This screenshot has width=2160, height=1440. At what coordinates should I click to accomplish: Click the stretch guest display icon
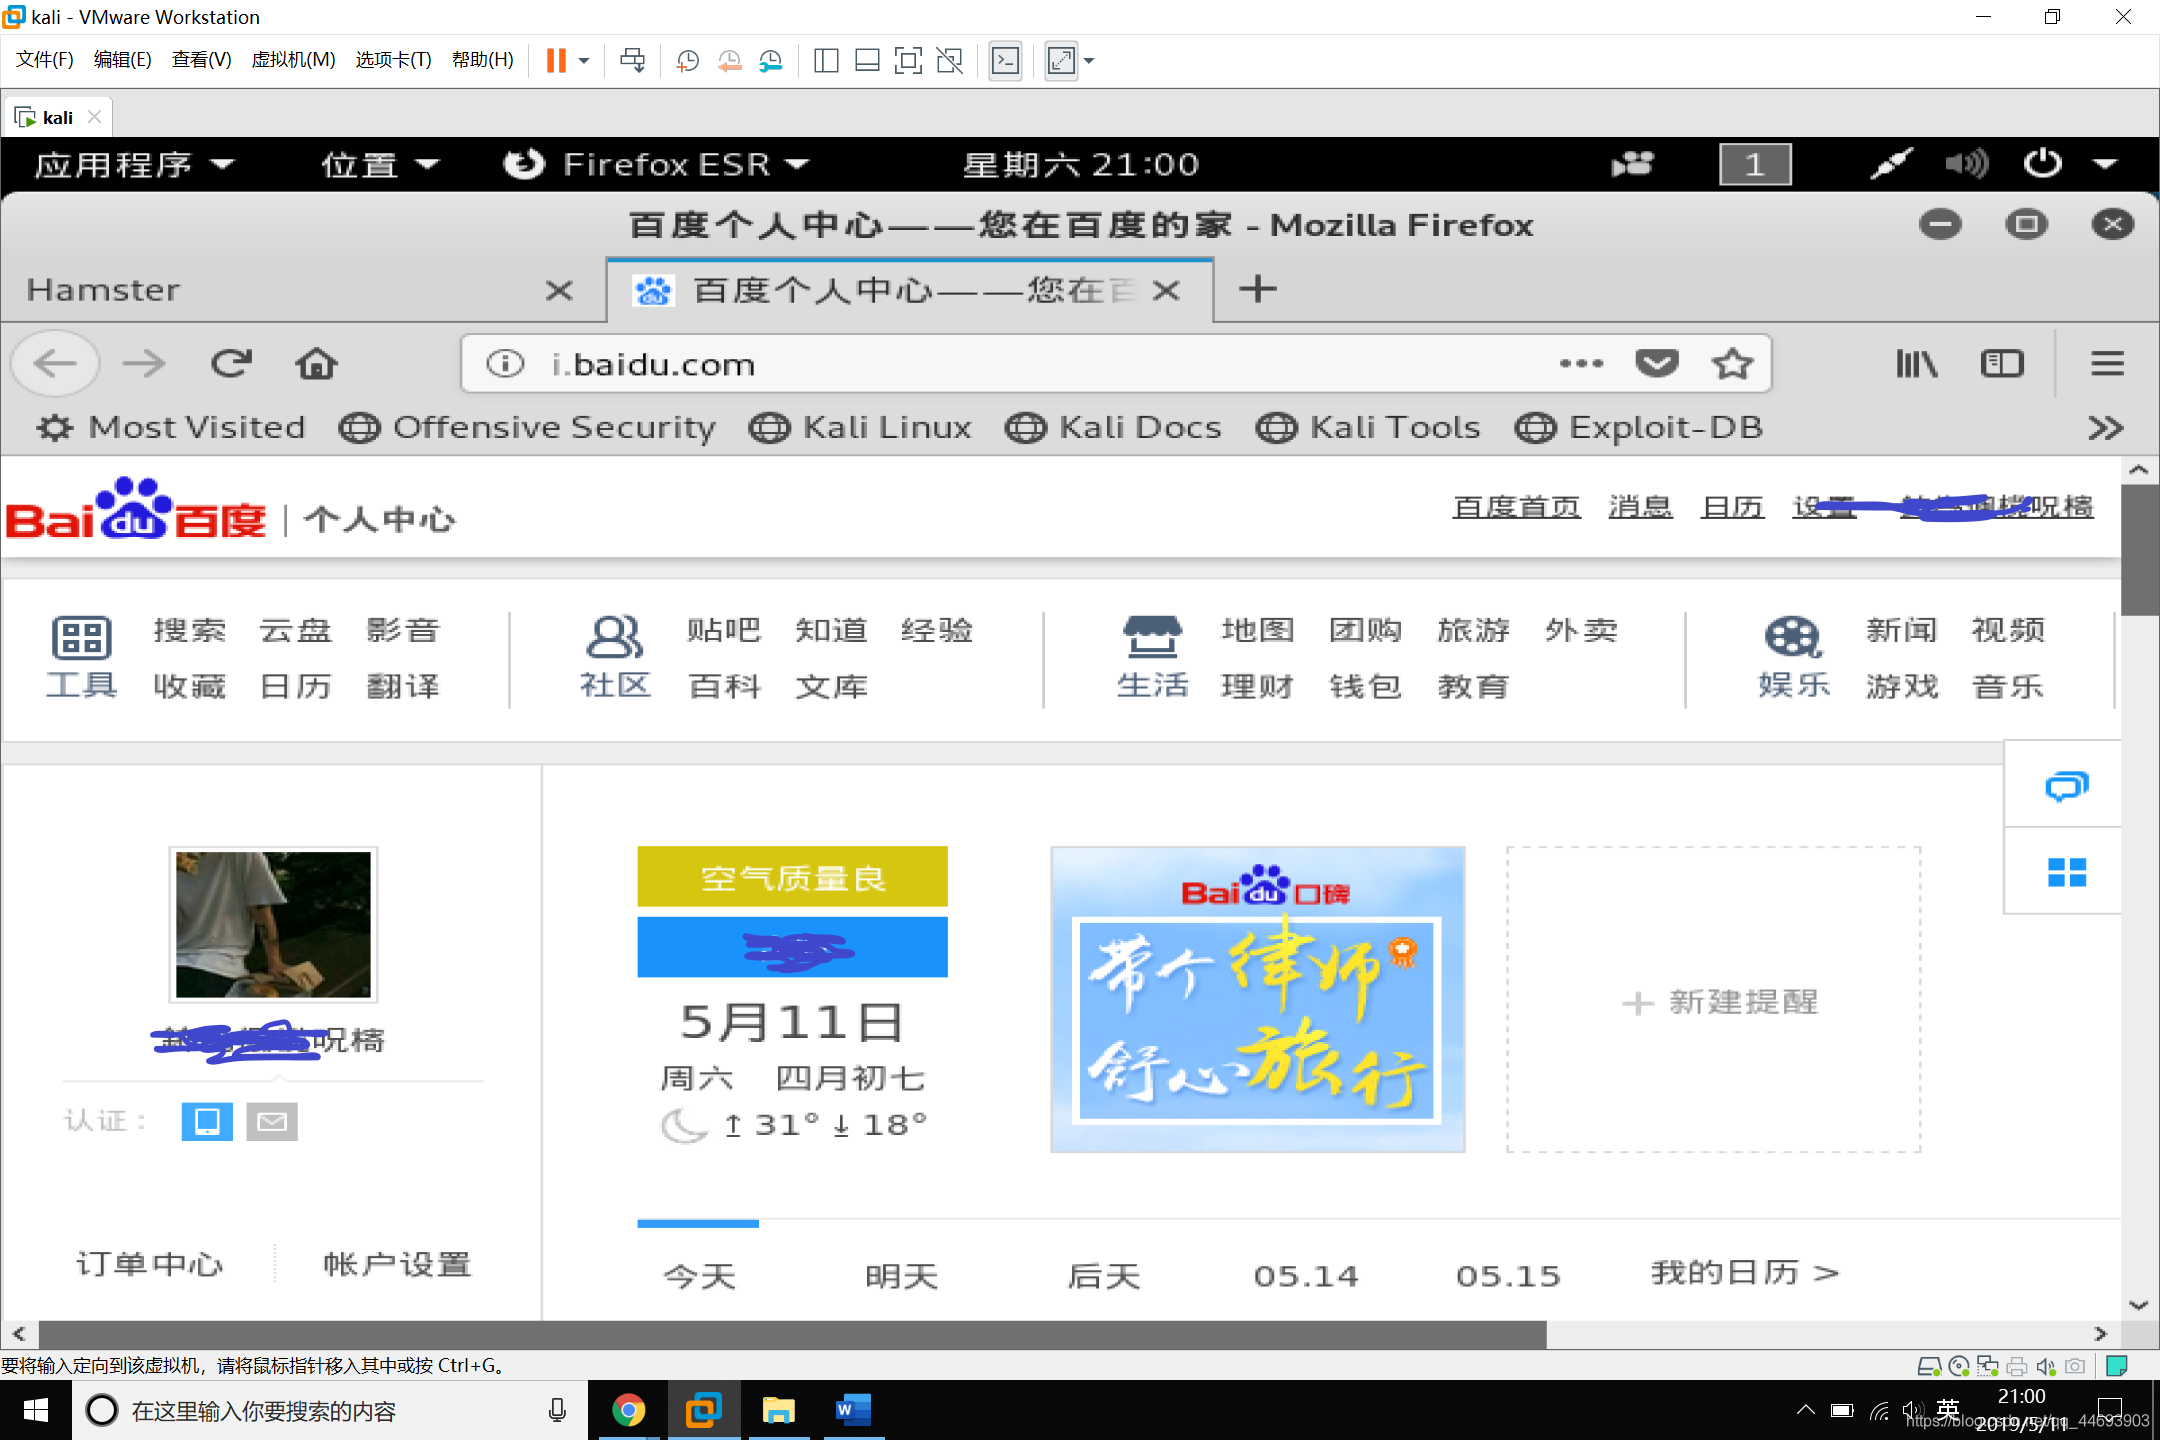[1061, 61]
